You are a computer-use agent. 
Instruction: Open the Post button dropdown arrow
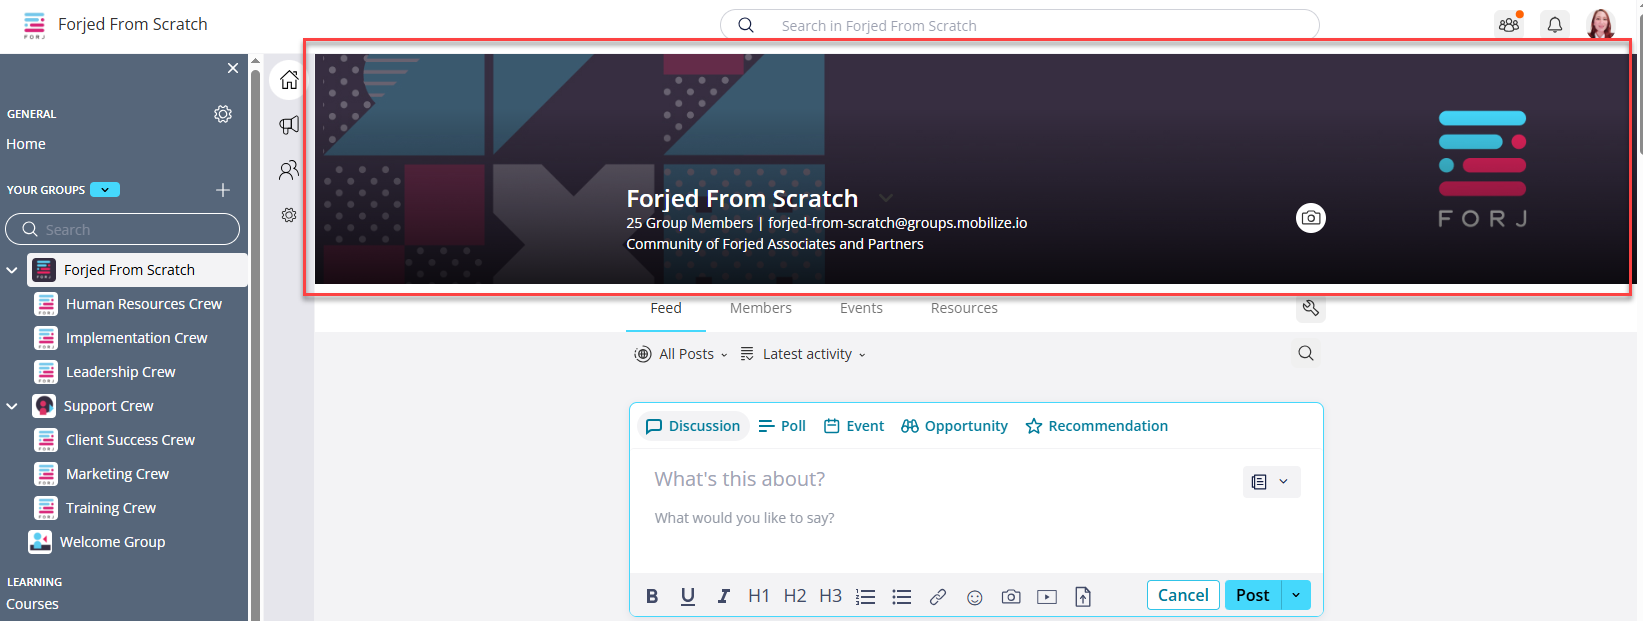point(1296,595)
